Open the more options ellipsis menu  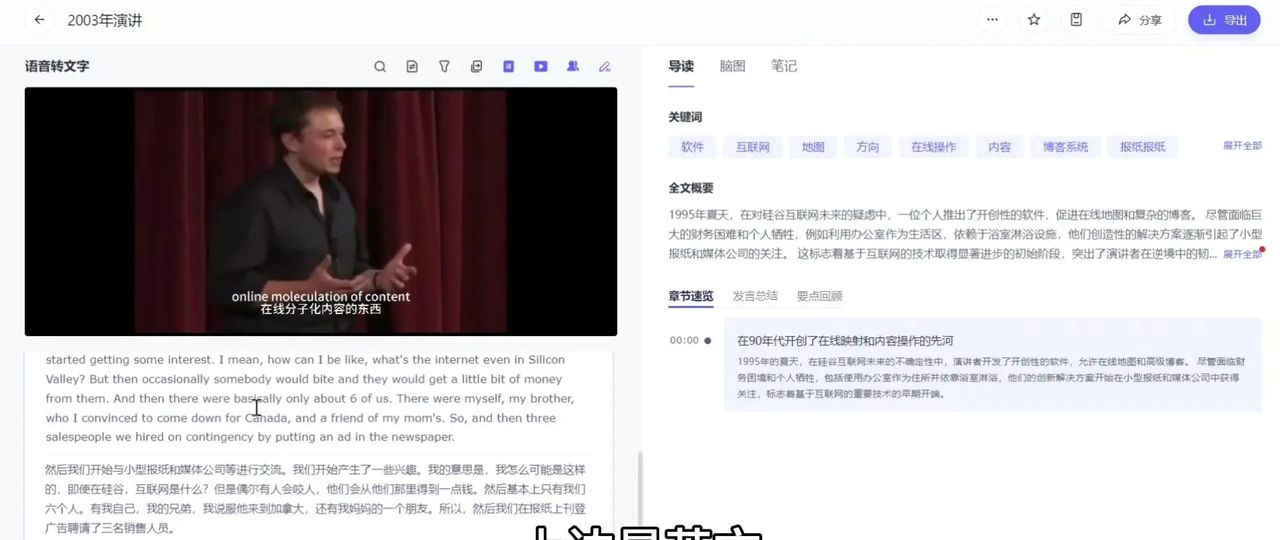[992, 20]
